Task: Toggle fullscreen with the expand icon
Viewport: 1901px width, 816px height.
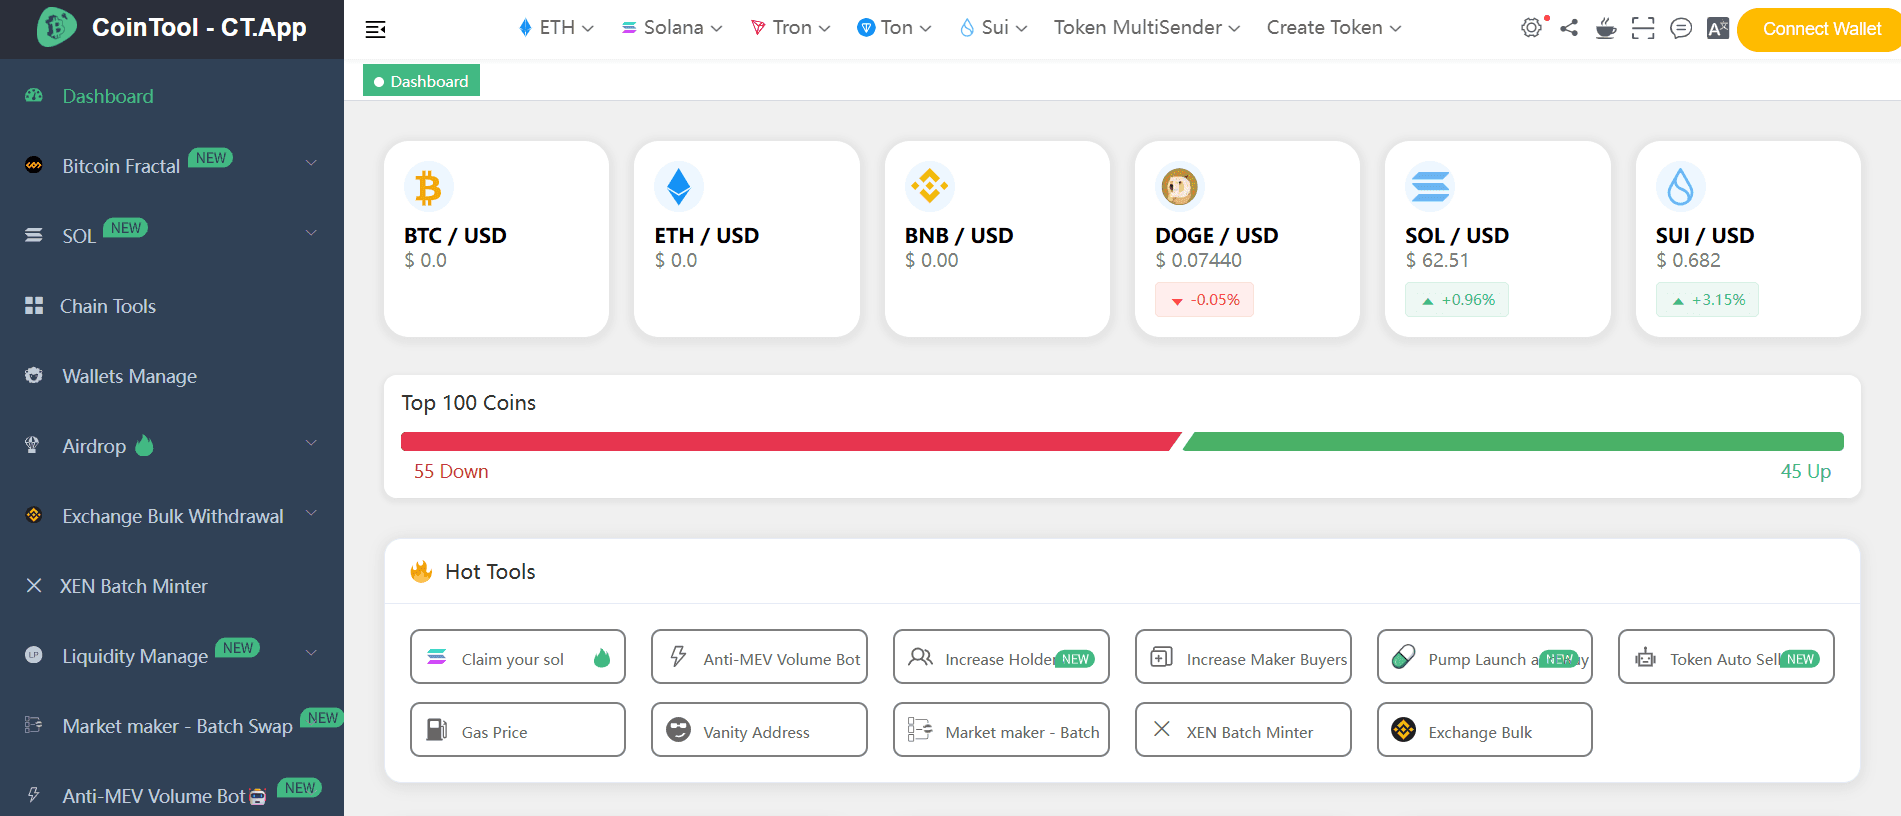Action: tap(1643, 28)
